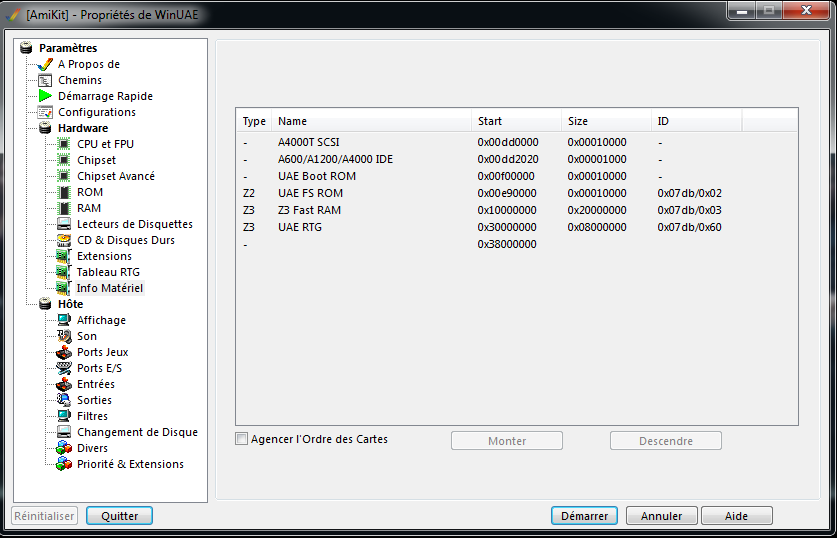Click the Lecteurs de Disquettes drive icon
The width and height of the screenshot is (837, 538).
point(64,224)
